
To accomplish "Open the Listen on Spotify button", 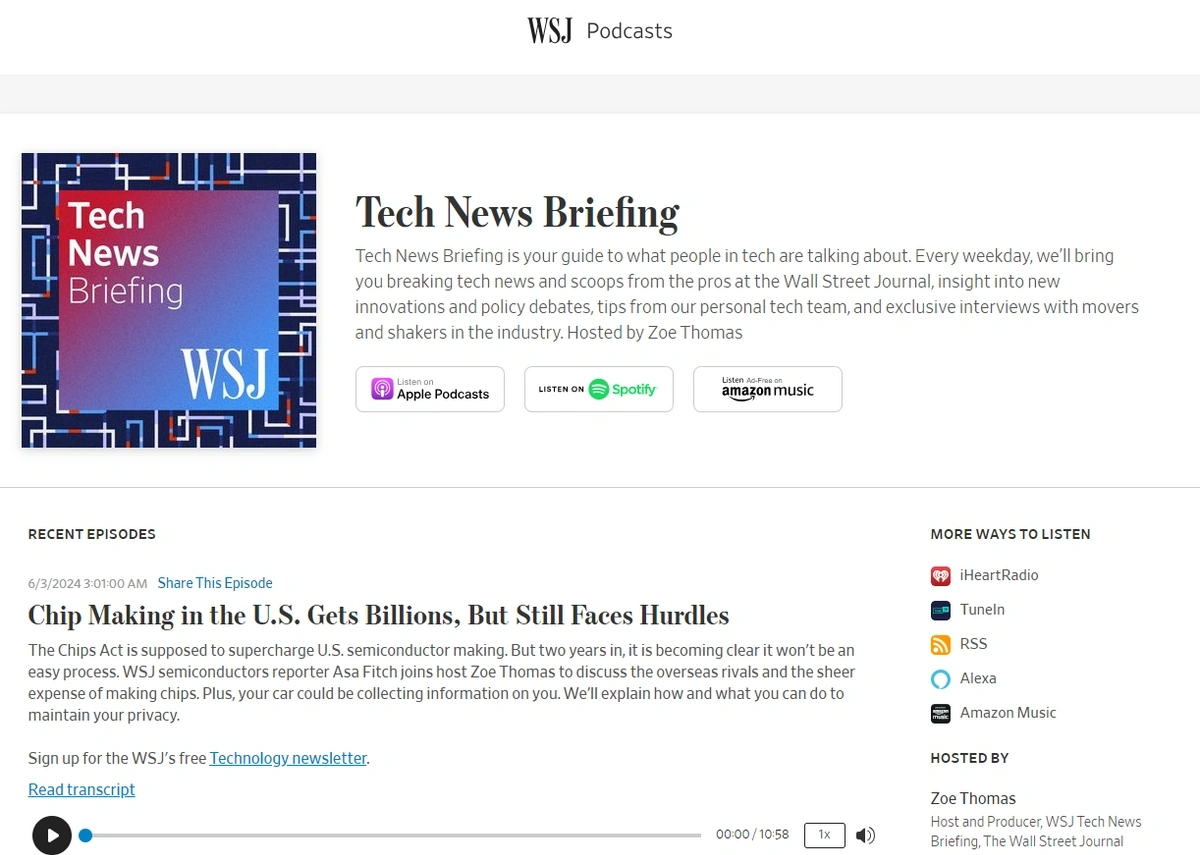I will (598, 389).
